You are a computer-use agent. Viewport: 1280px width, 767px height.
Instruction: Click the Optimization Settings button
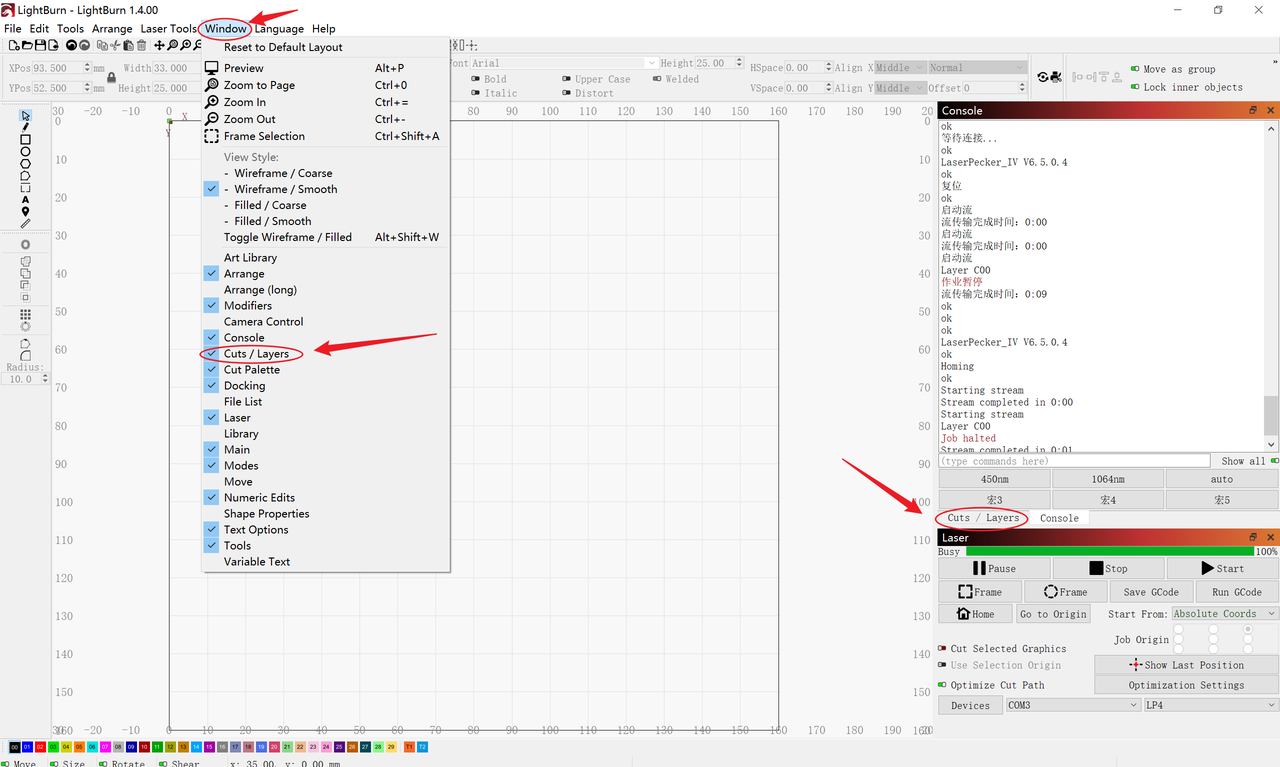click(x=1186, y=685)
